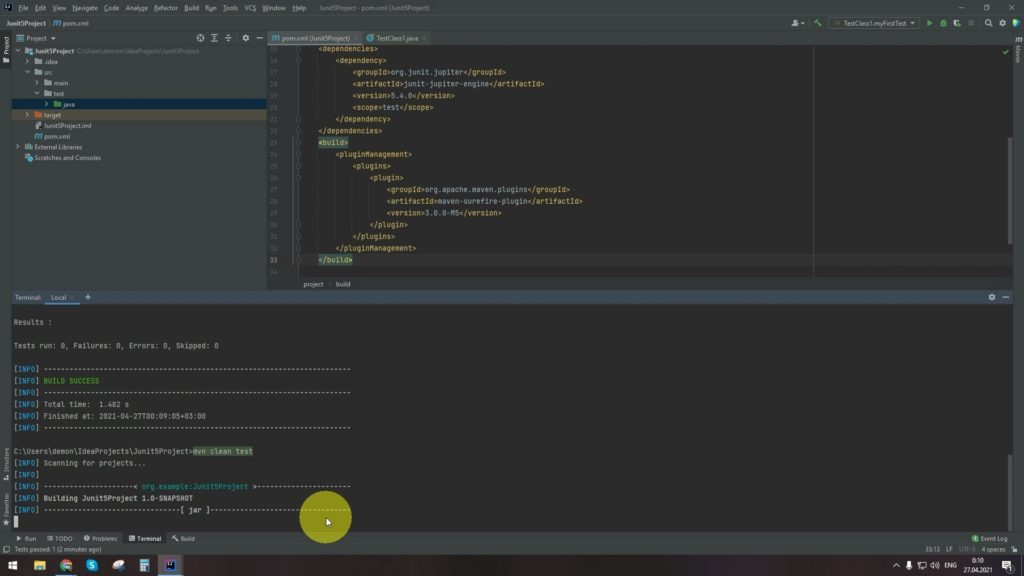1024x576 pixels.
Task: Expand the main folder
Action: tap(37, 83)
